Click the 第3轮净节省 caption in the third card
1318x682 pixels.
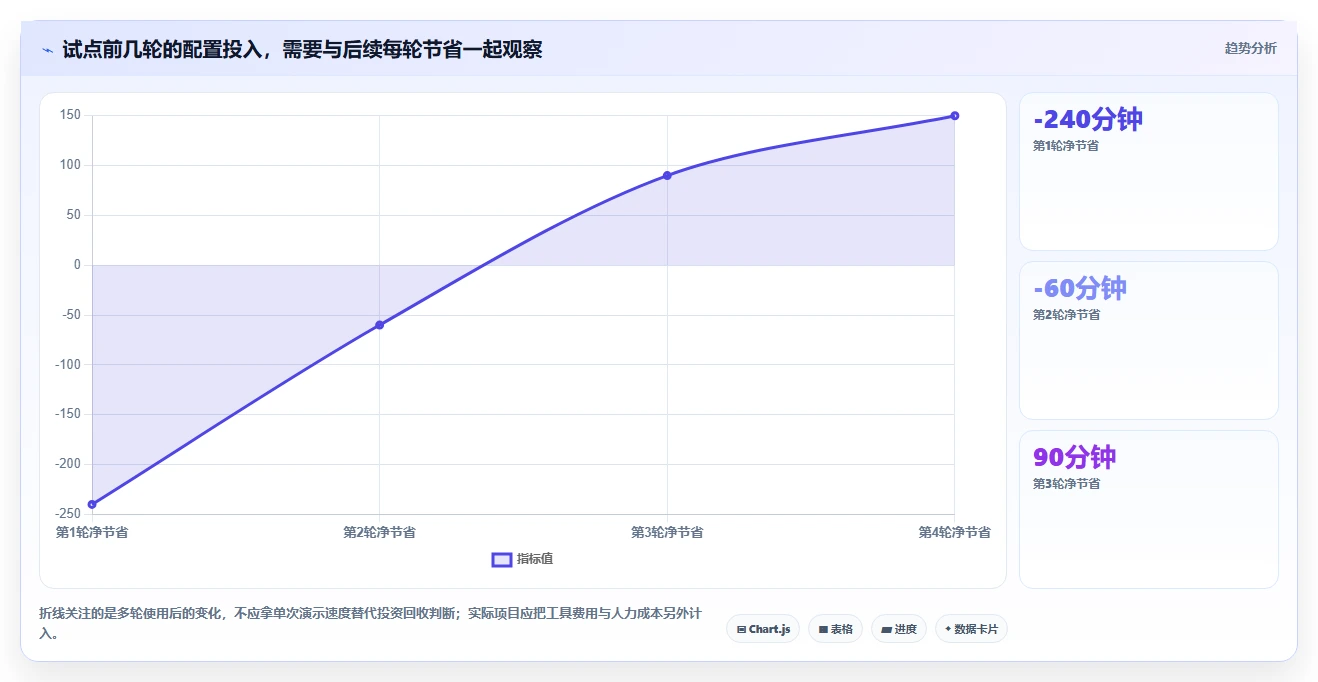(x=1066, y=484)
